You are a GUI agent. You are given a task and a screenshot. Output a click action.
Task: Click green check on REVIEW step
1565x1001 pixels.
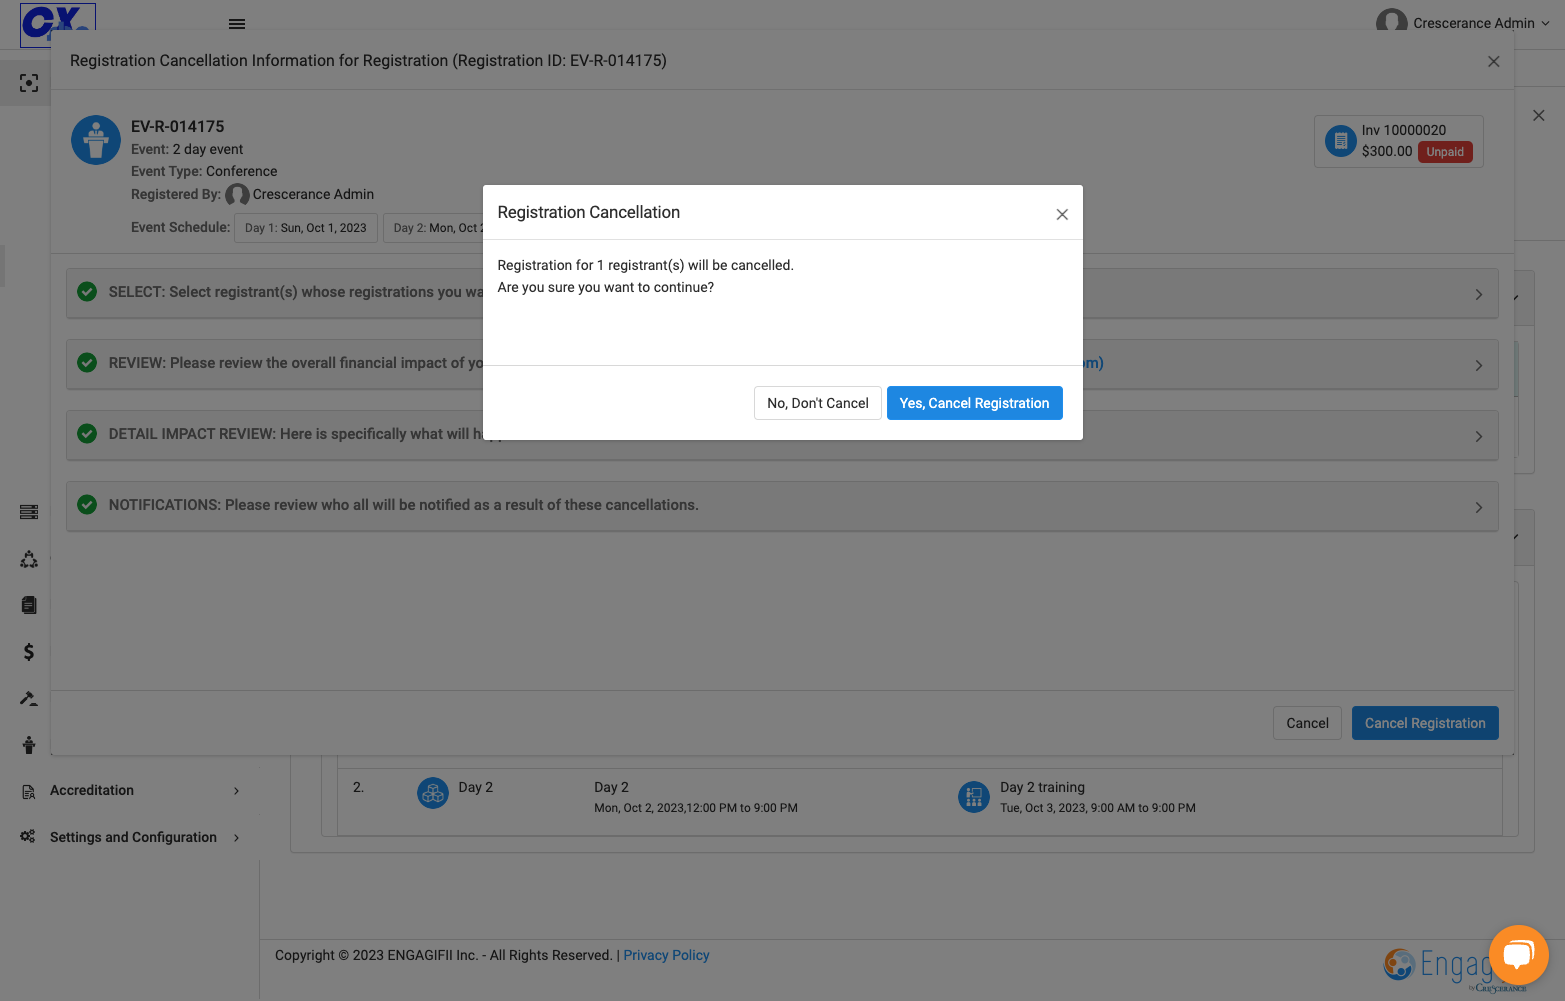pos(87,363)
